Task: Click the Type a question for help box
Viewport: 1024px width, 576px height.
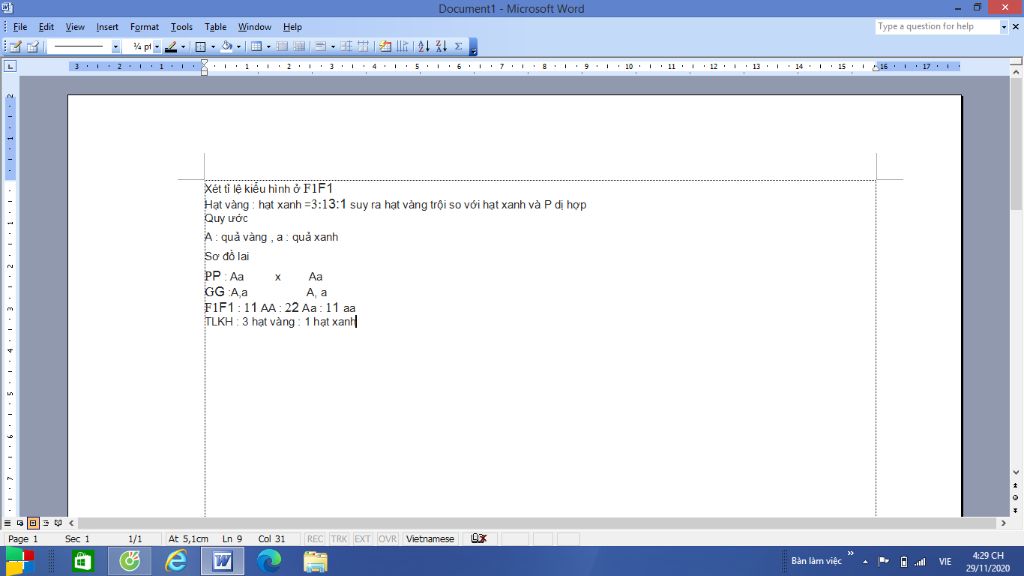Action: coord(937,27)
